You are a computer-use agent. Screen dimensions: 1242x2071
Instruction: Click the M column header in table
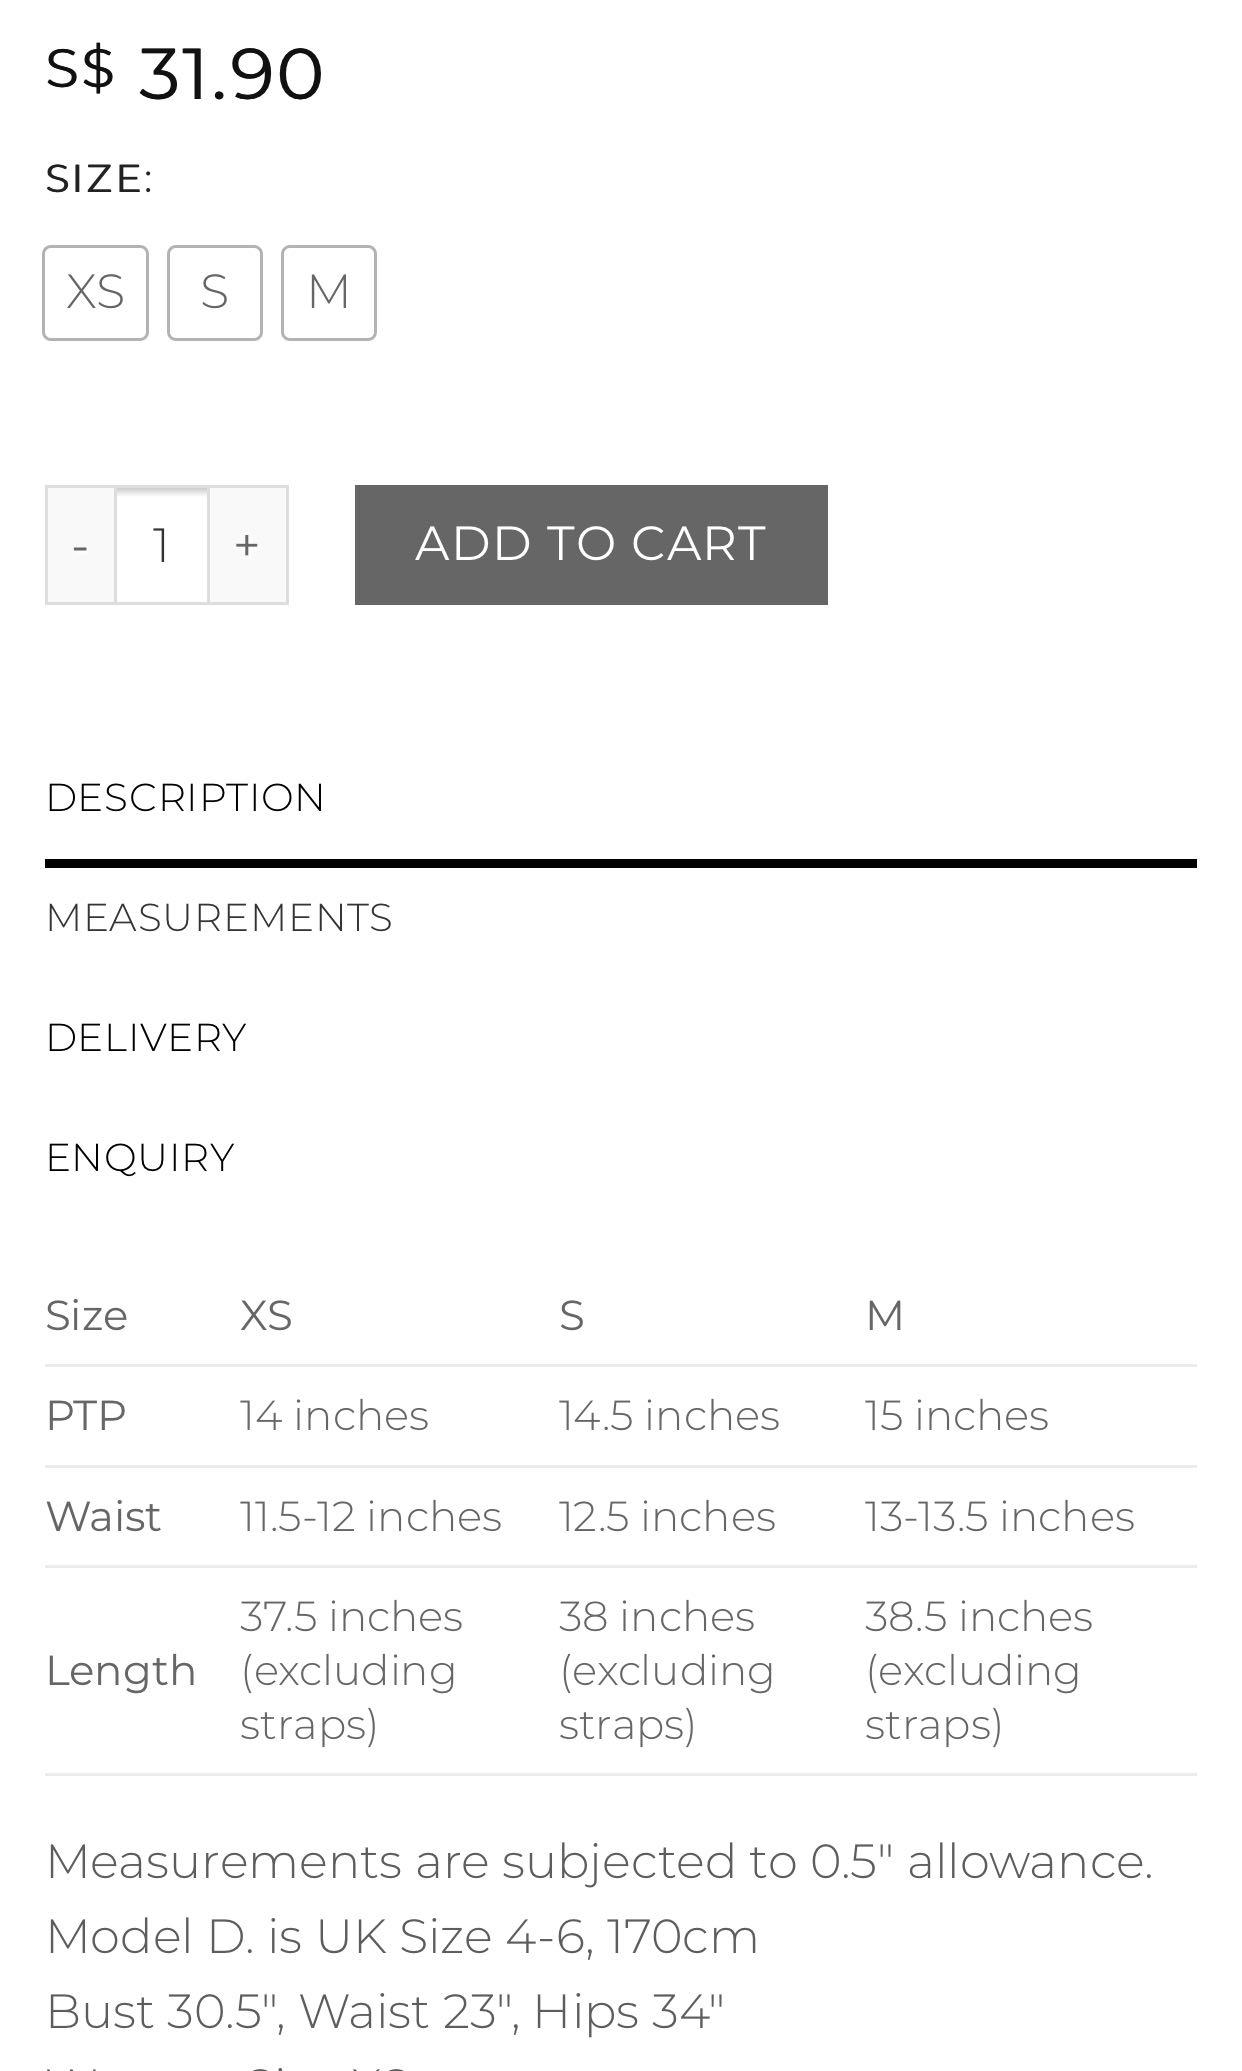tap(884, 1316)
